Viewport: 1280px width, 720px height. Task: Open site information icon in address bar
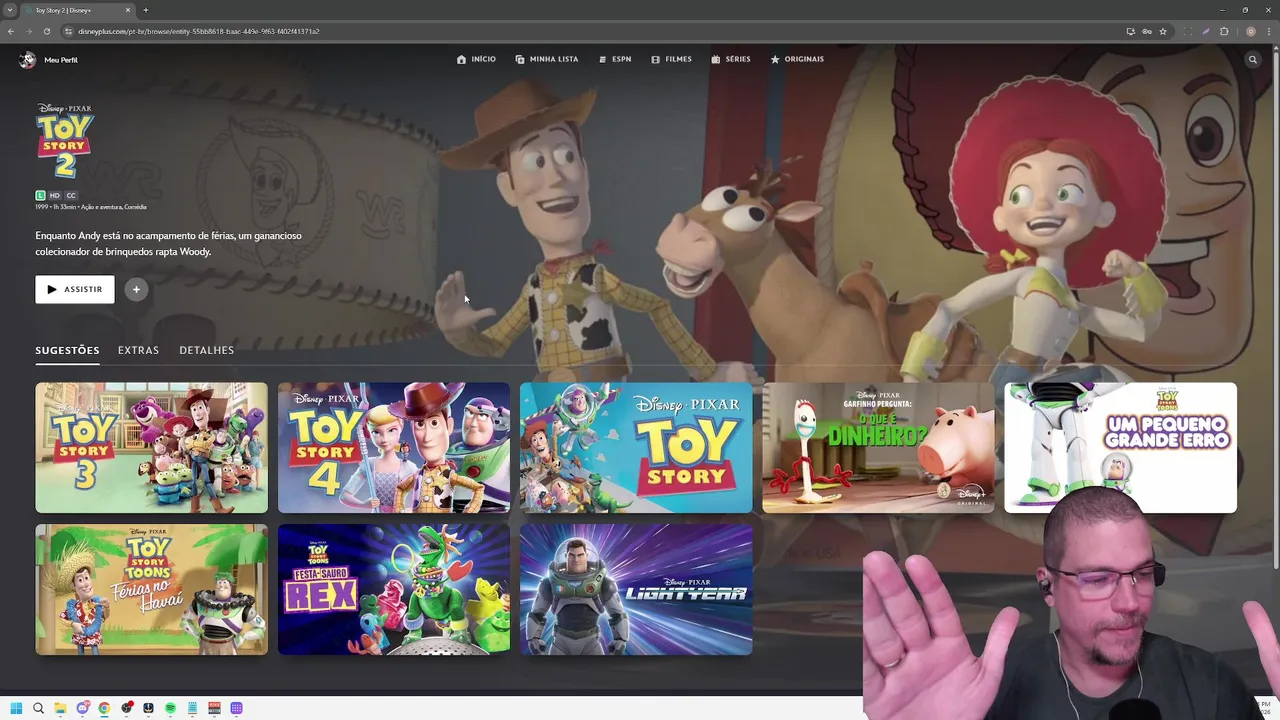pyautogui.click(x=69, y=31)
